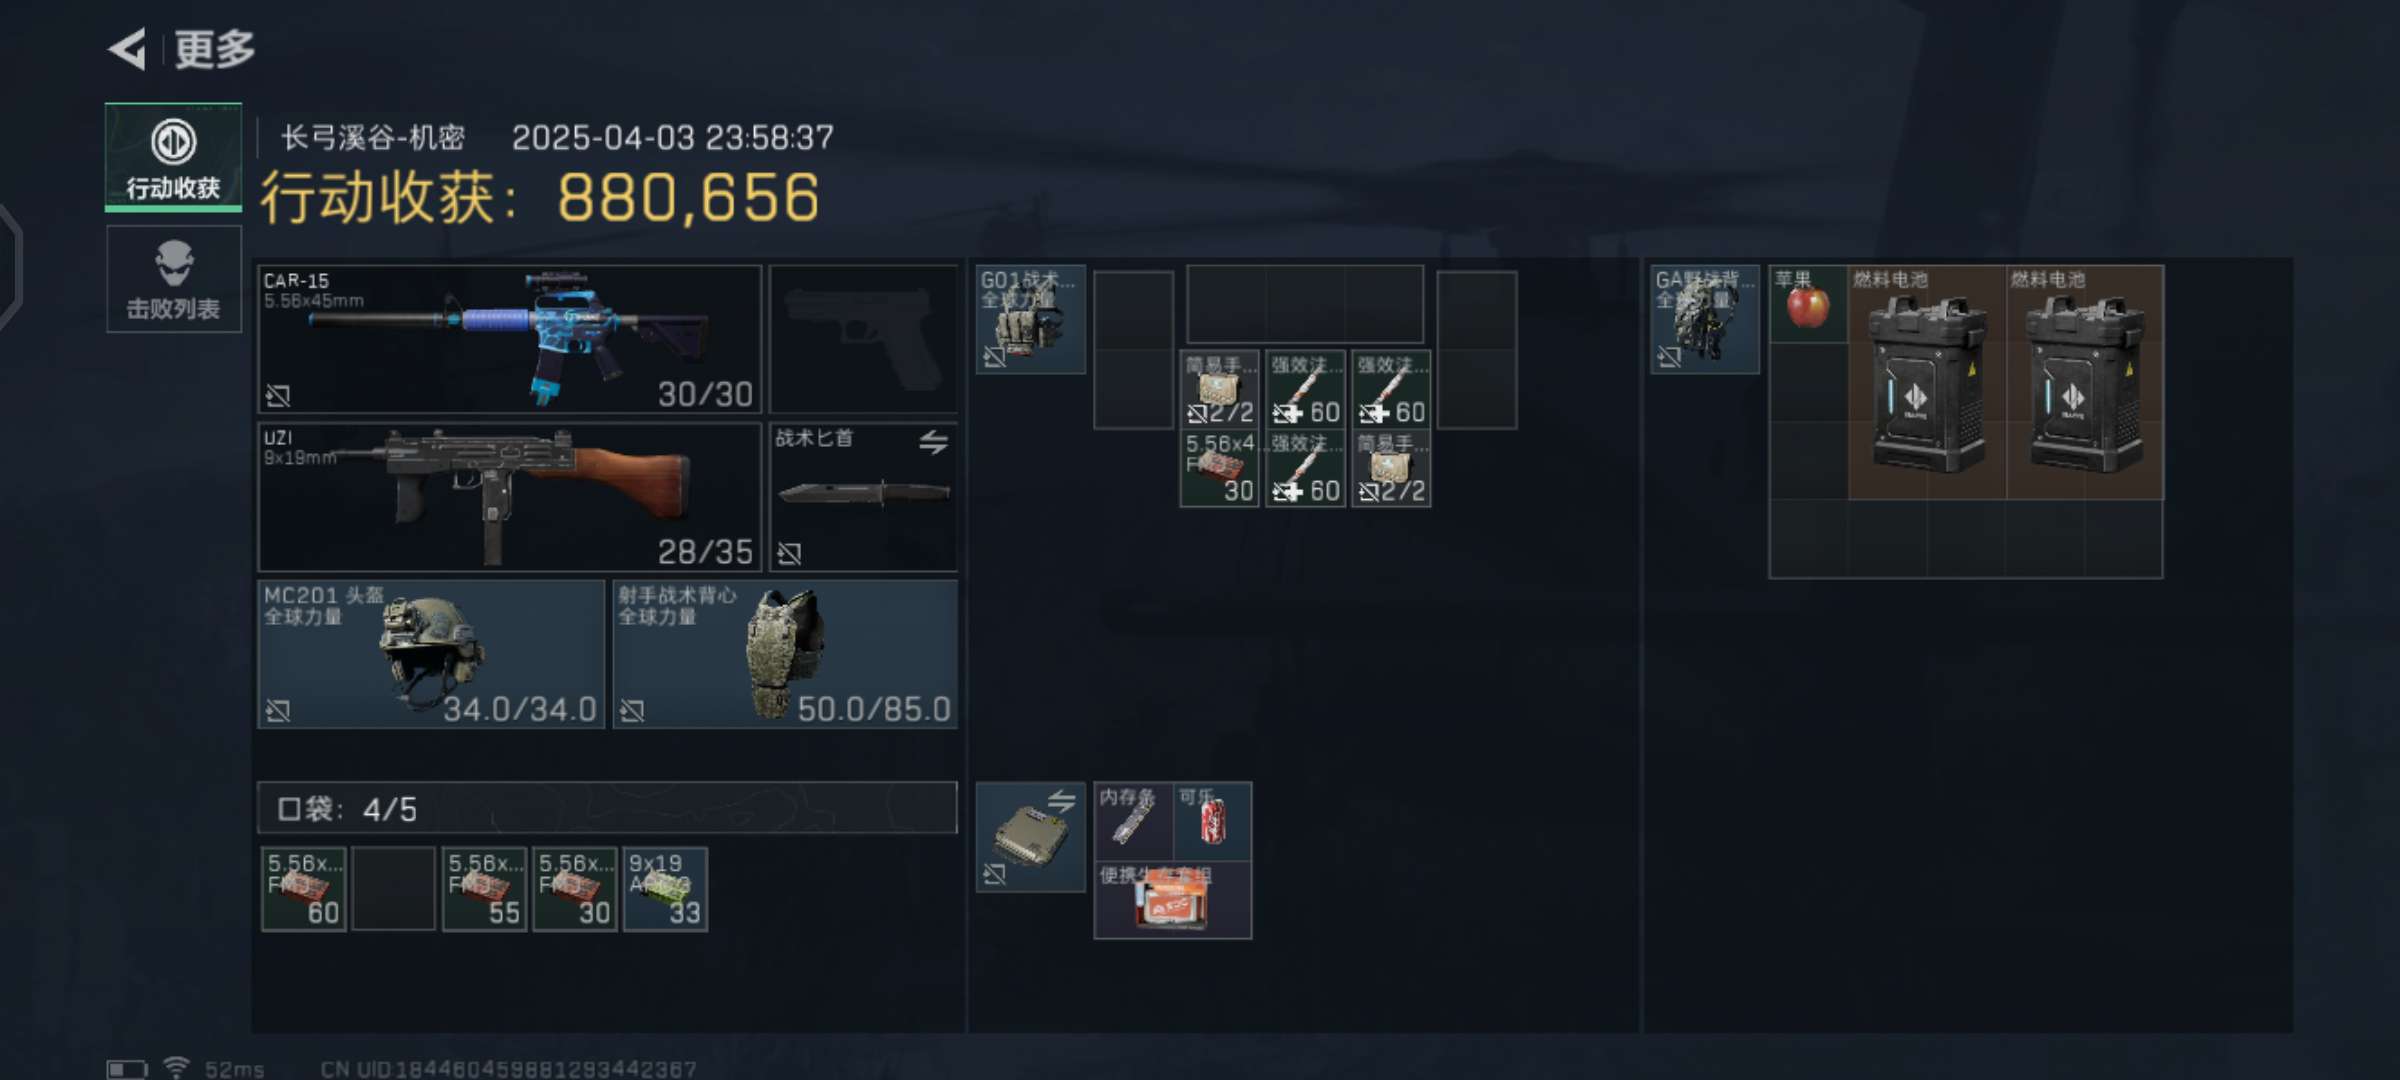Screen dimensions: 2400x1080
Task: Select the CAR-15 rifle slot
Action: (509, 339)
